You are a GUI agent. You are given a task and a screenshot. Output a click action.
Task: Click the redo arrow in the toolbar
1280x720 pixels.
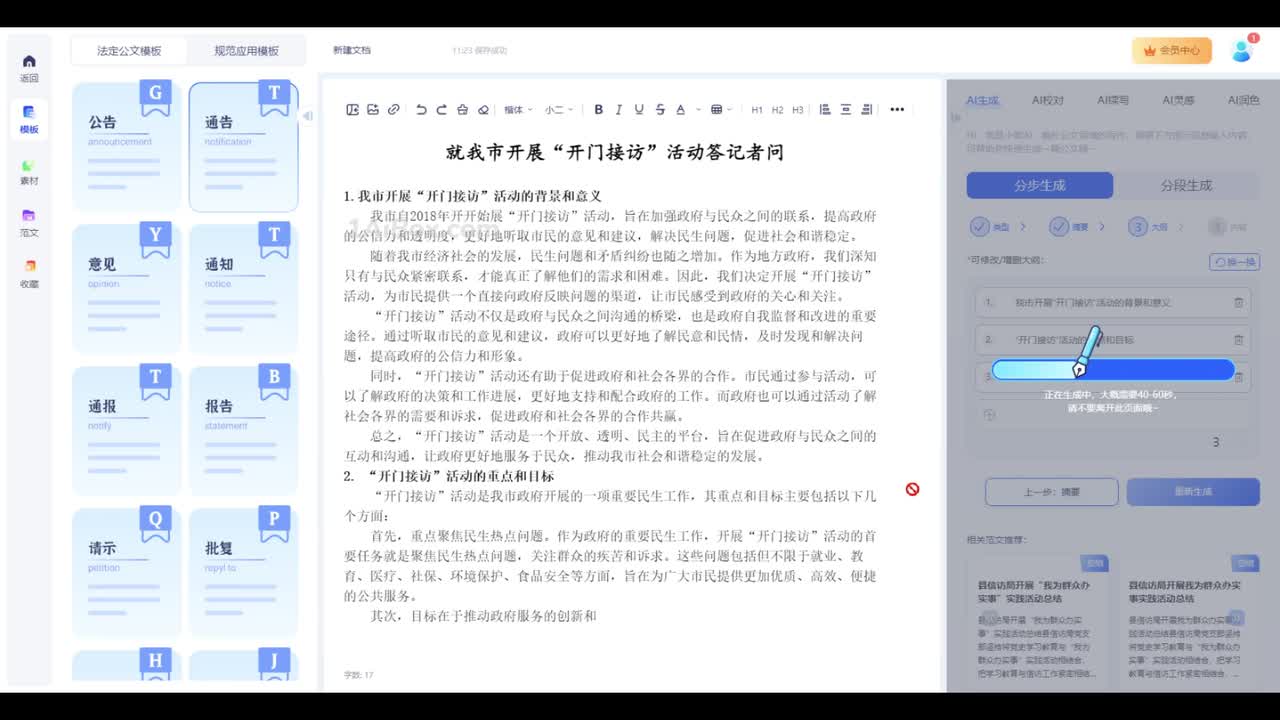click(x=441, y=110)
